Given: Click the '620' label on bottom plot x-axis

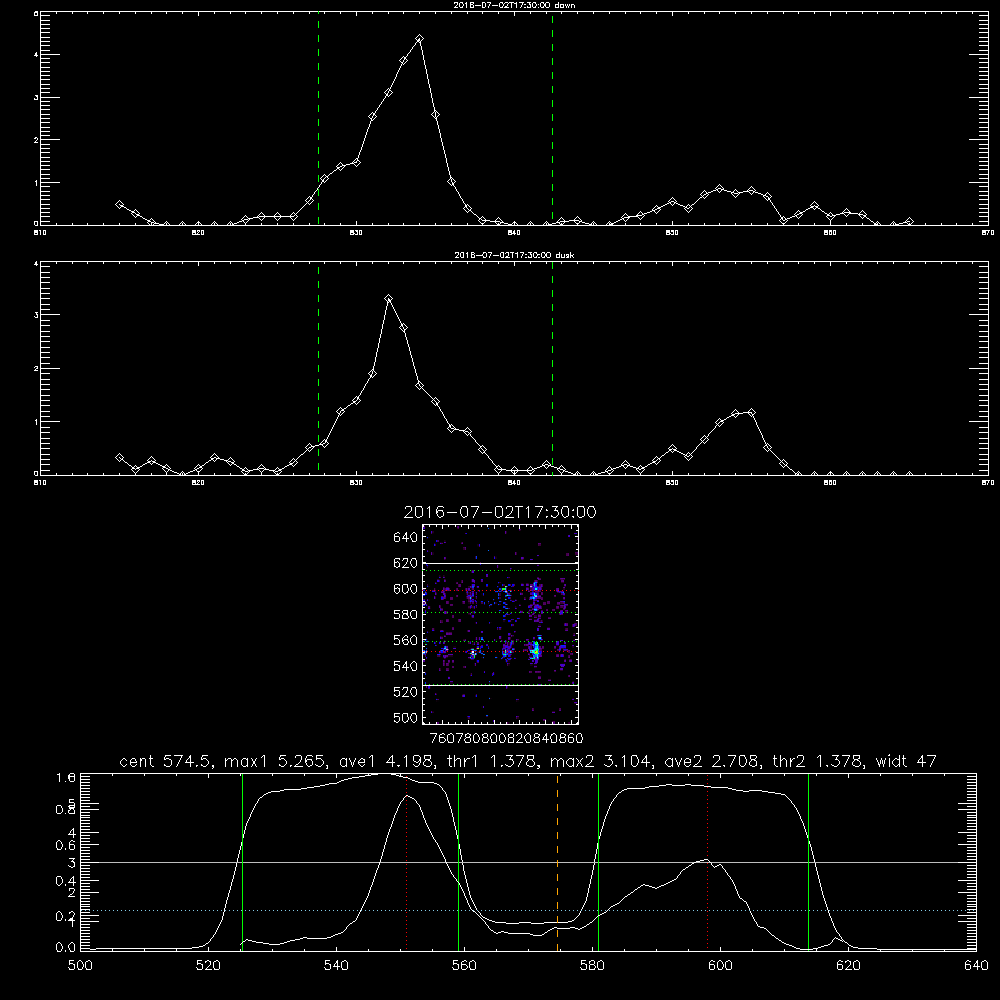Looking at the screenshot, I should coord(848,966).
